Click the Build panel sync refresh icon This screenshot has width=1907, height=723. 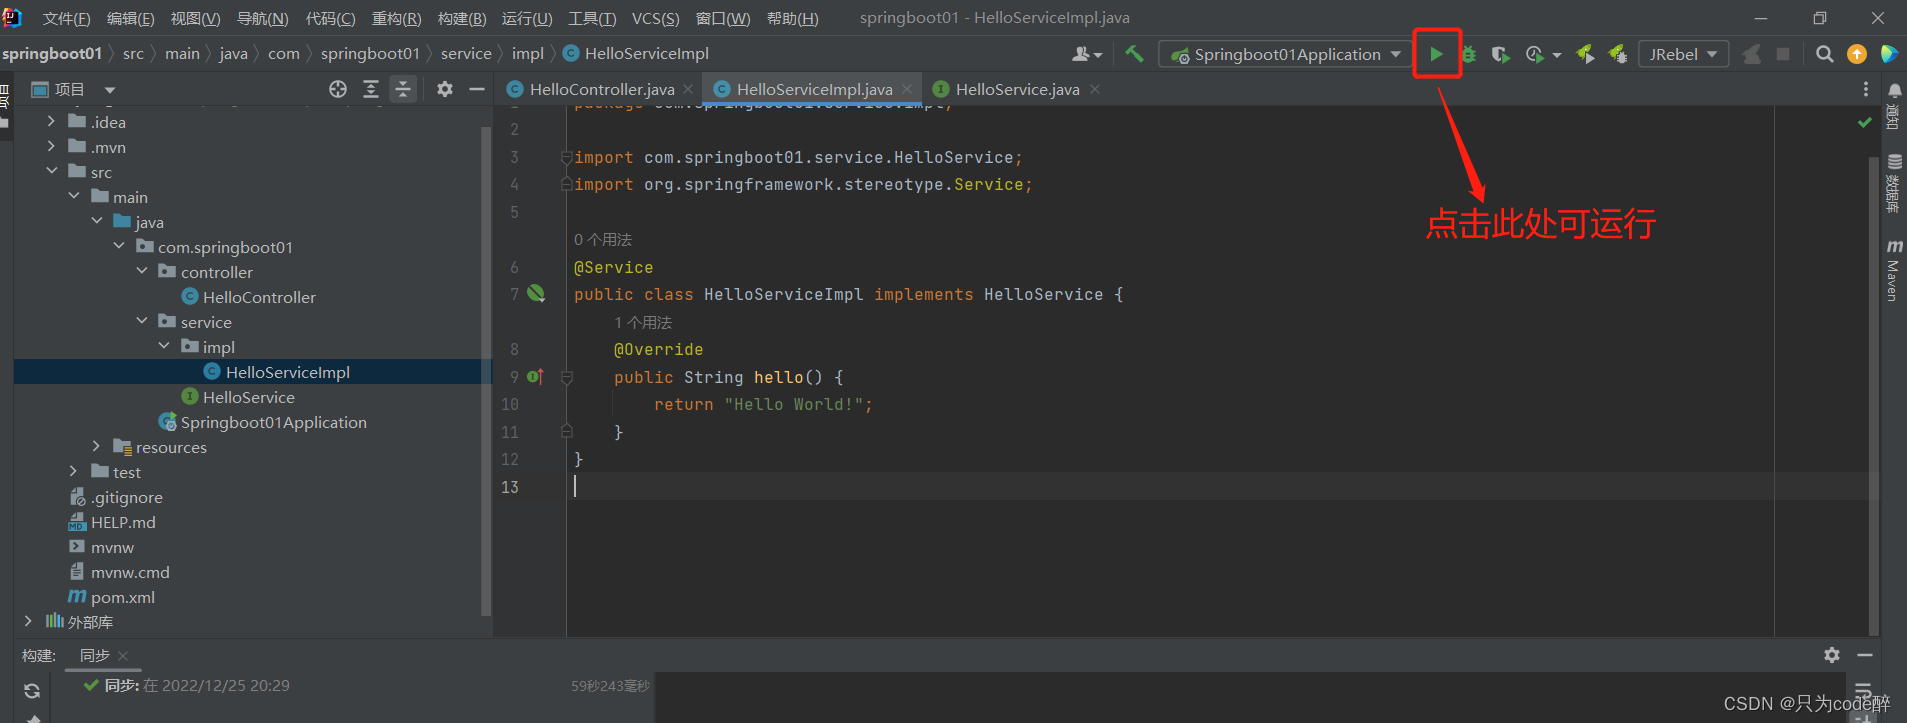tap(32, 691)
